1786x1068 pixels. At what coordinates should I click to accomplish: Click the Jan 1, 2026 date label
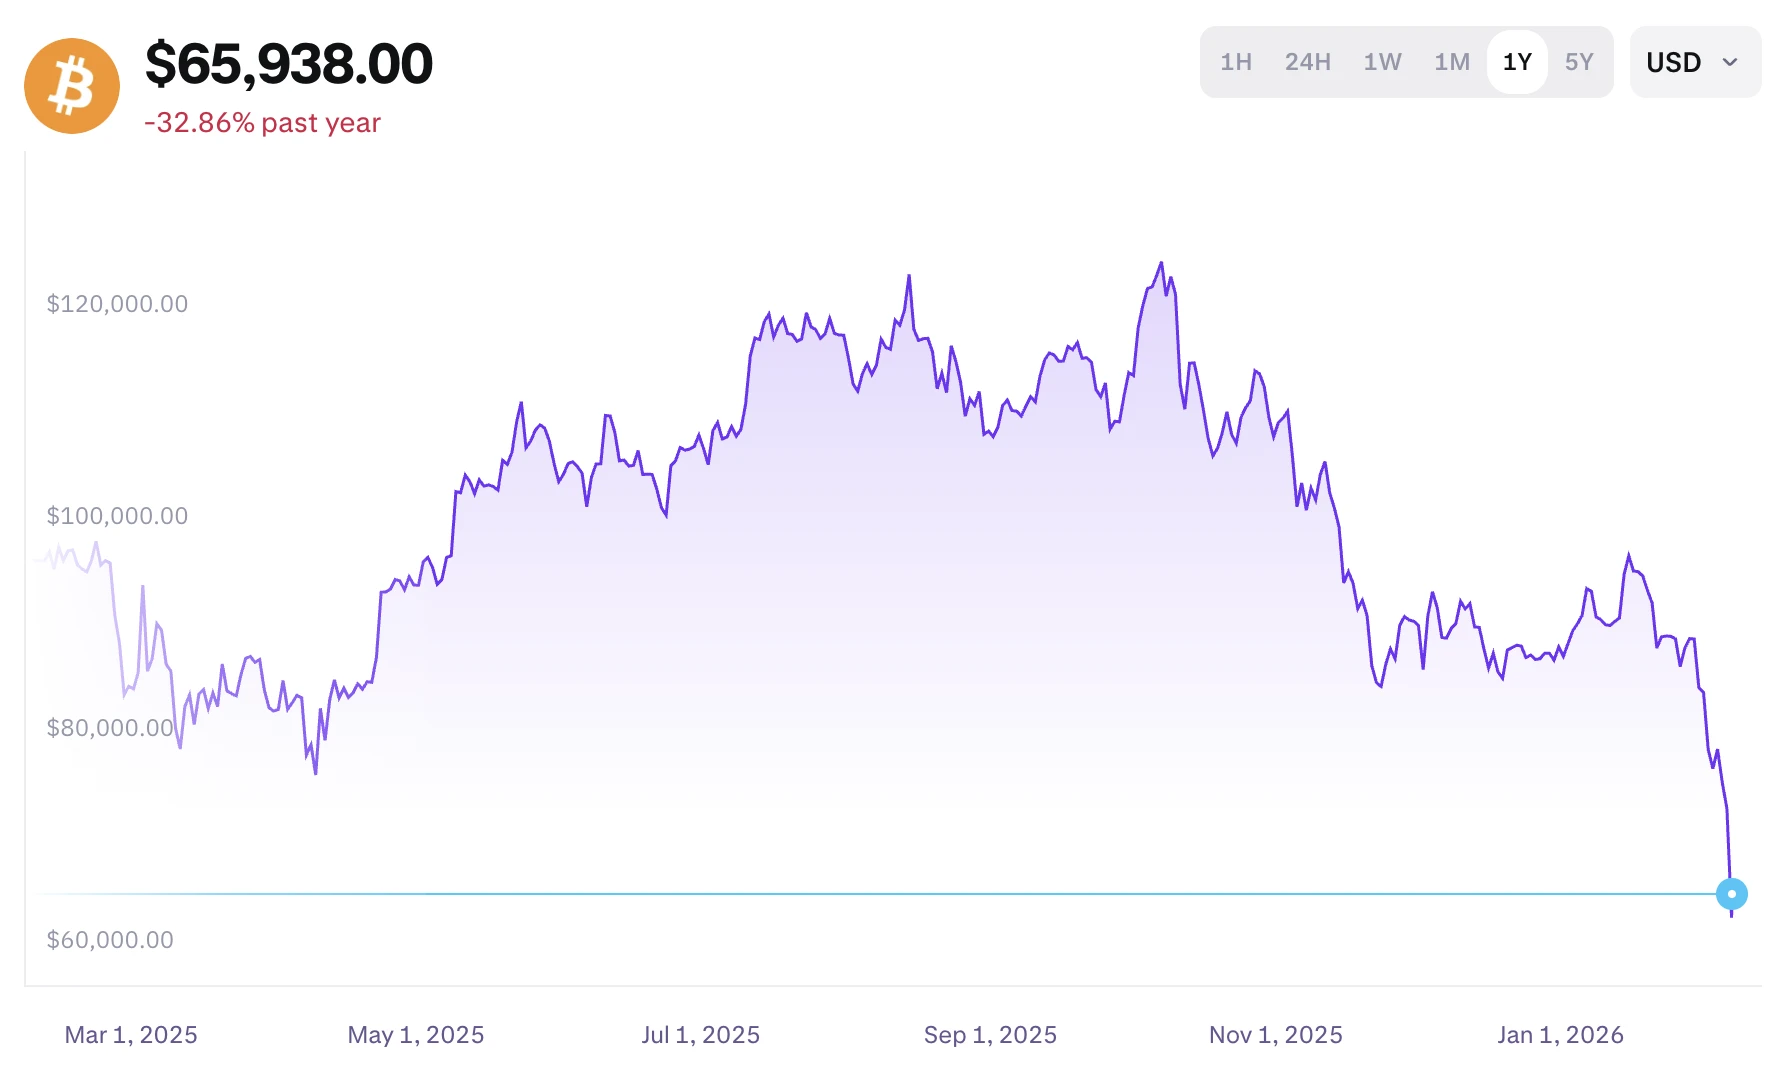tap(1560, 1035)
